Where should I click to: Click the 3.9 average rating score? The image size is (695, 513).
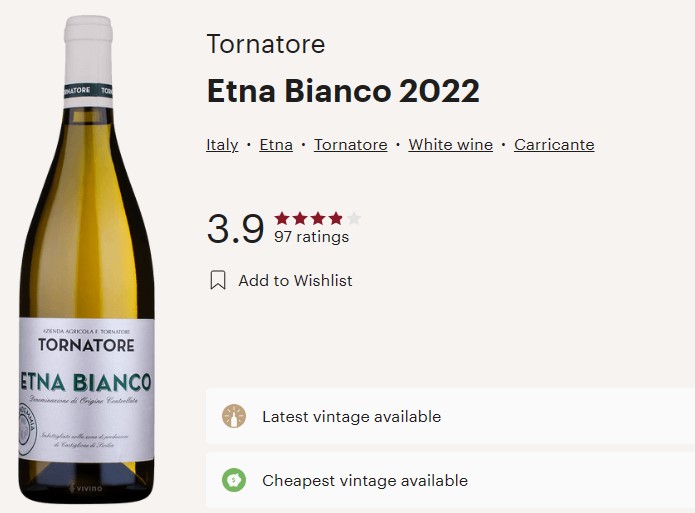(x=235, y=229)
